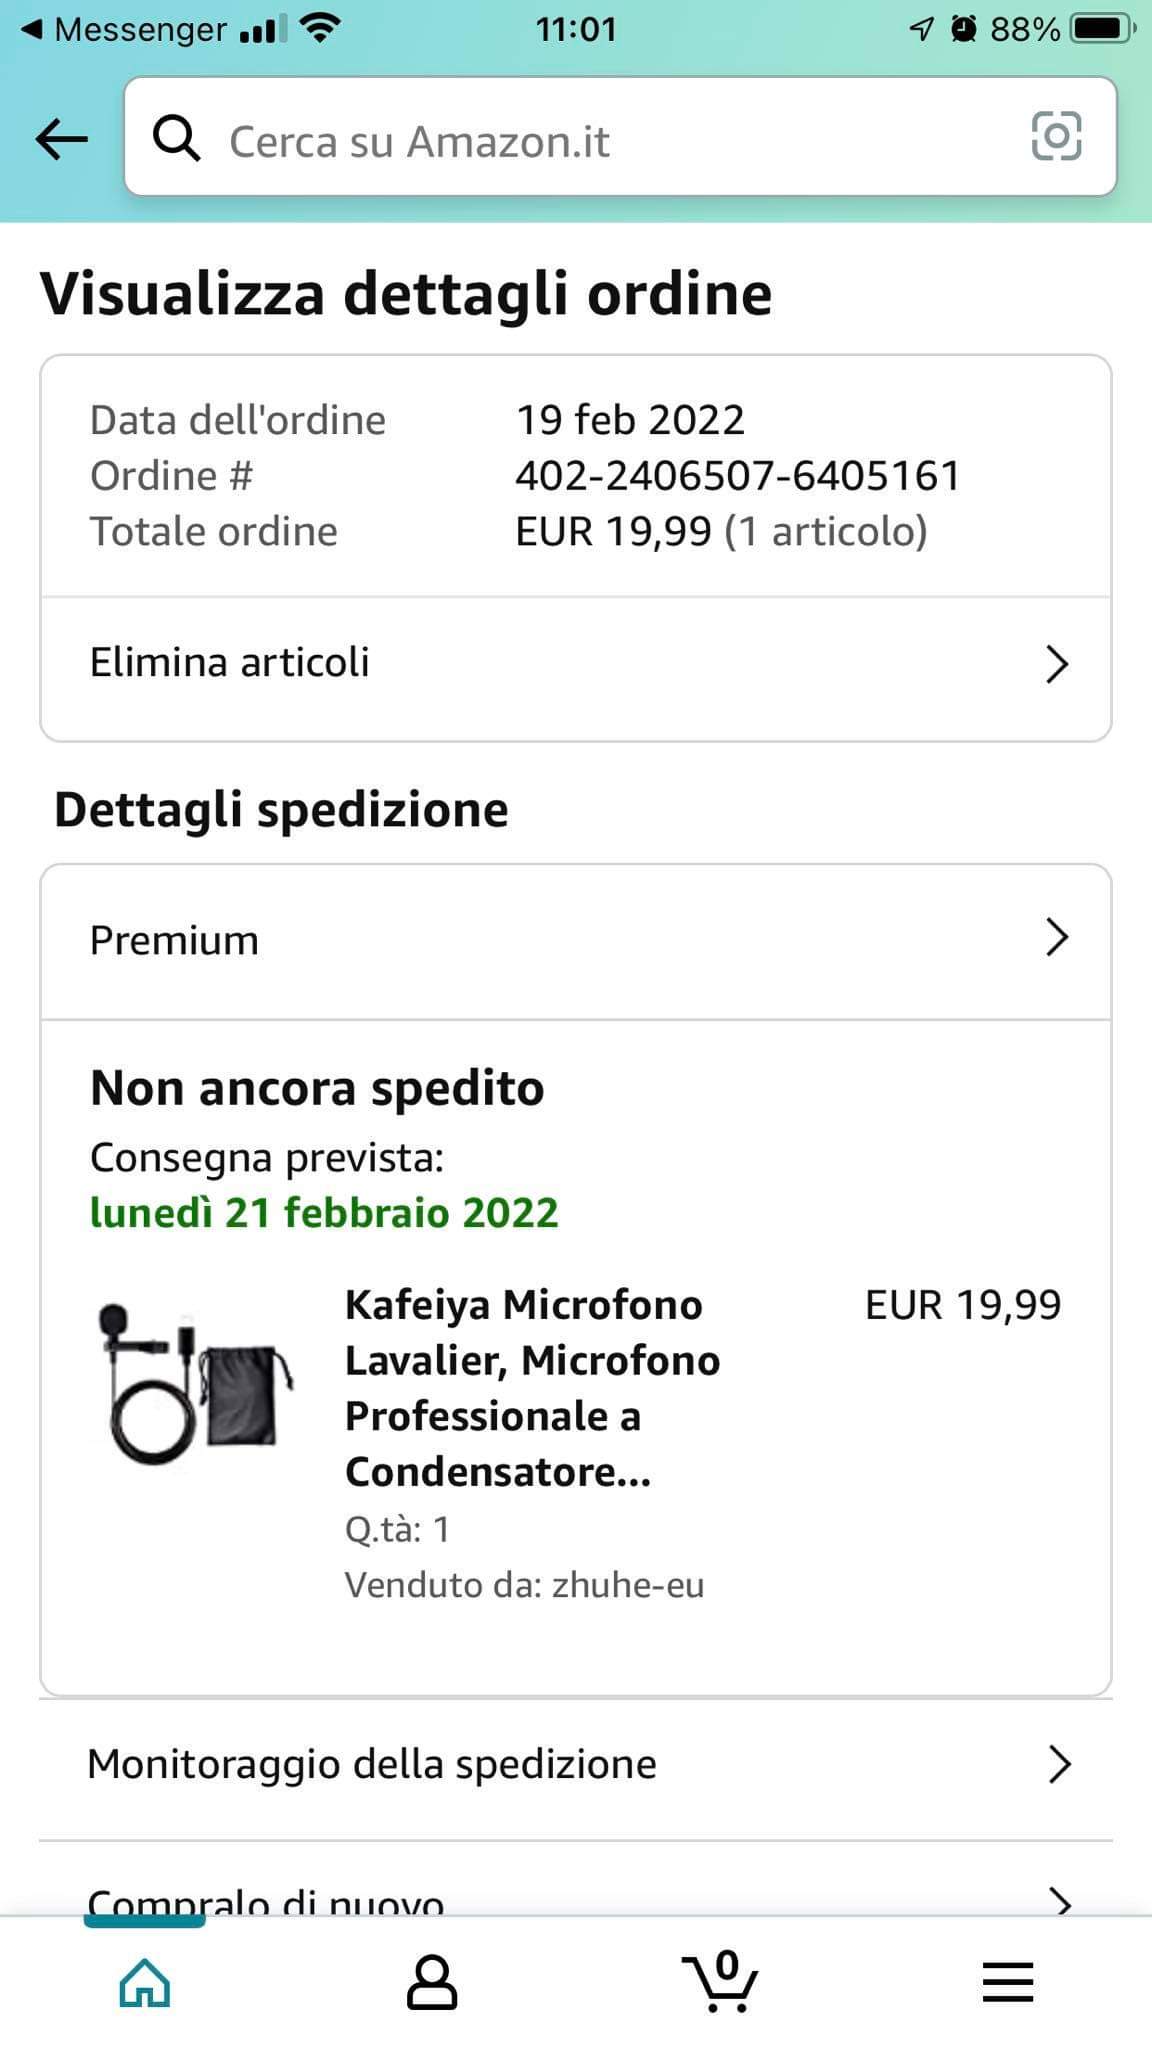Viewport: 1152px width, 2048px height.
Task: Open the camera scan icon
Action: point(1056,137)
